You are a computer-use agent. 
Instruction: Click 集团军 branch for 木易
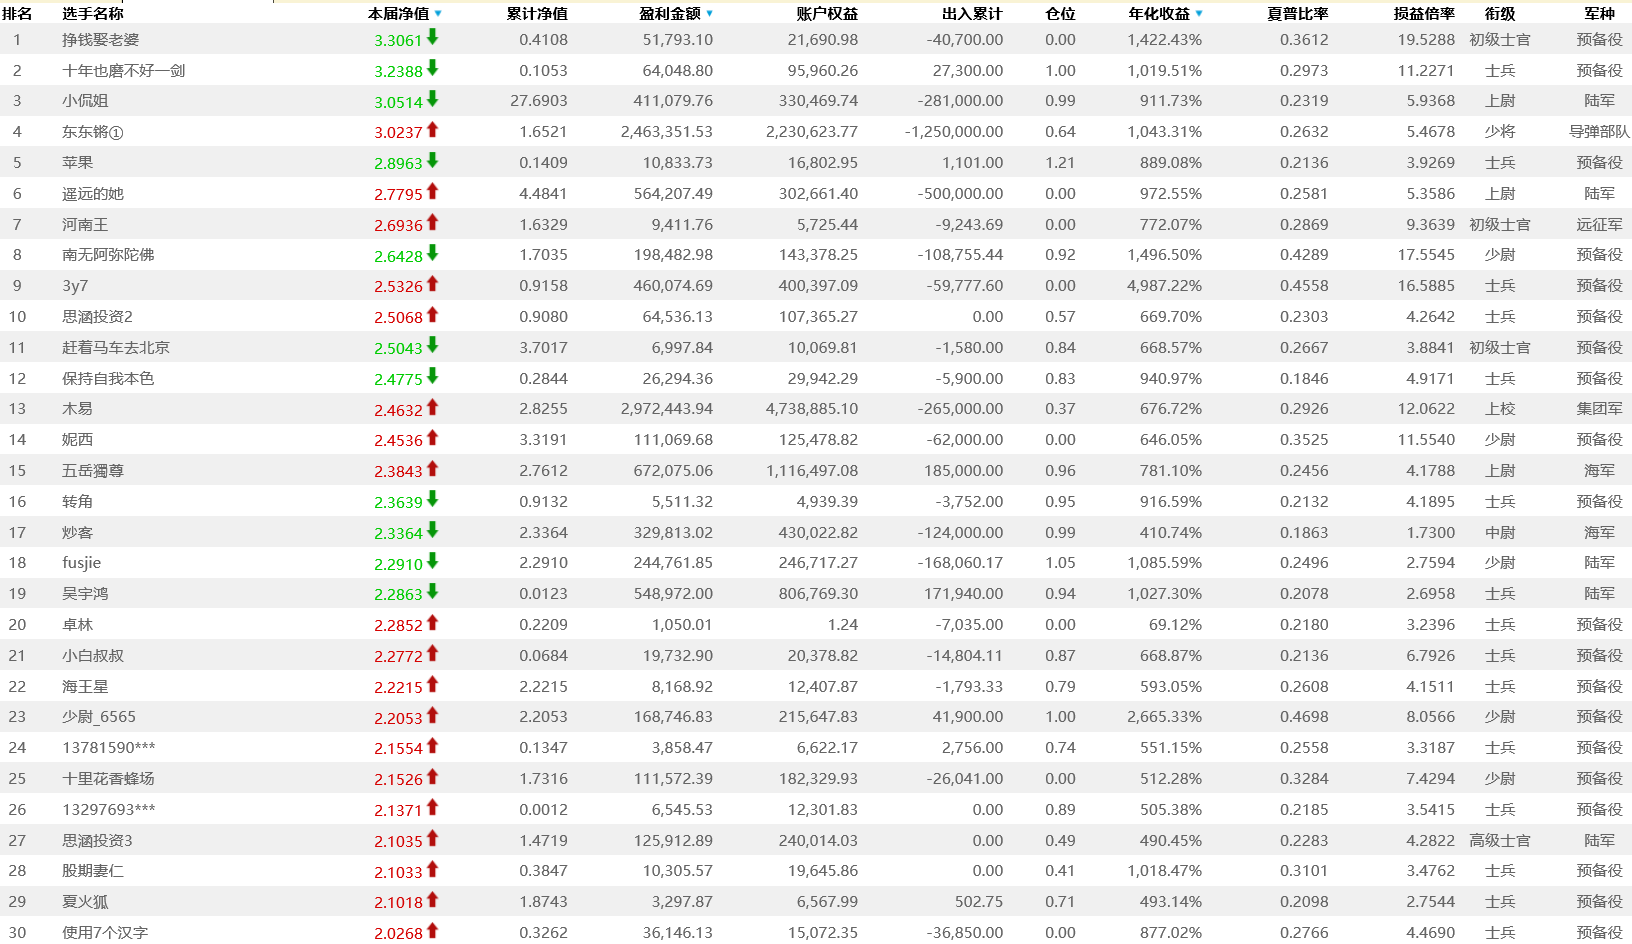pos(1600,409)
